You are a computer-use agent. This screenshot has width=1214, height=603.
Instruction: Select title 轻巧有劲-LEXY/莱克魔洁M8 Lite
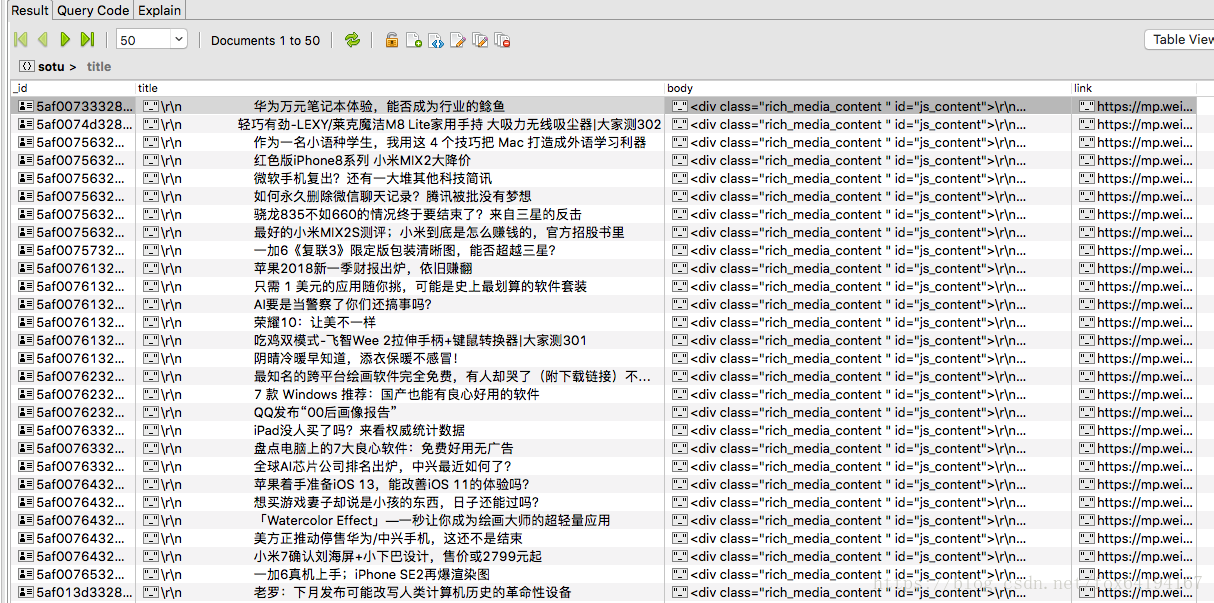pos(449,124)
